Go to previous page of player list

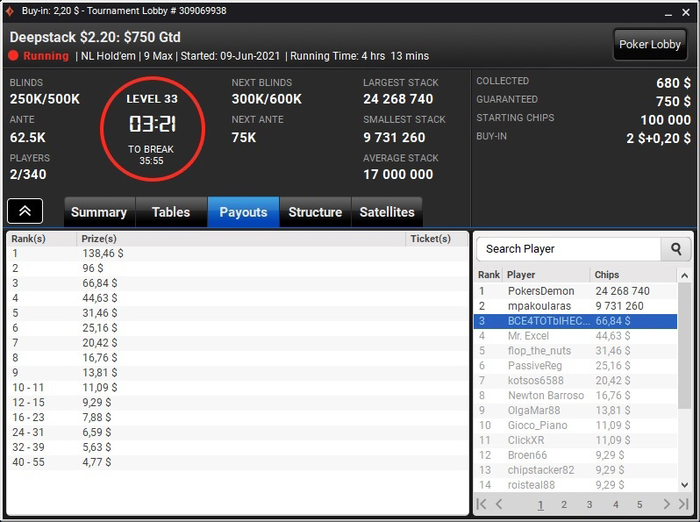[499, 504]
